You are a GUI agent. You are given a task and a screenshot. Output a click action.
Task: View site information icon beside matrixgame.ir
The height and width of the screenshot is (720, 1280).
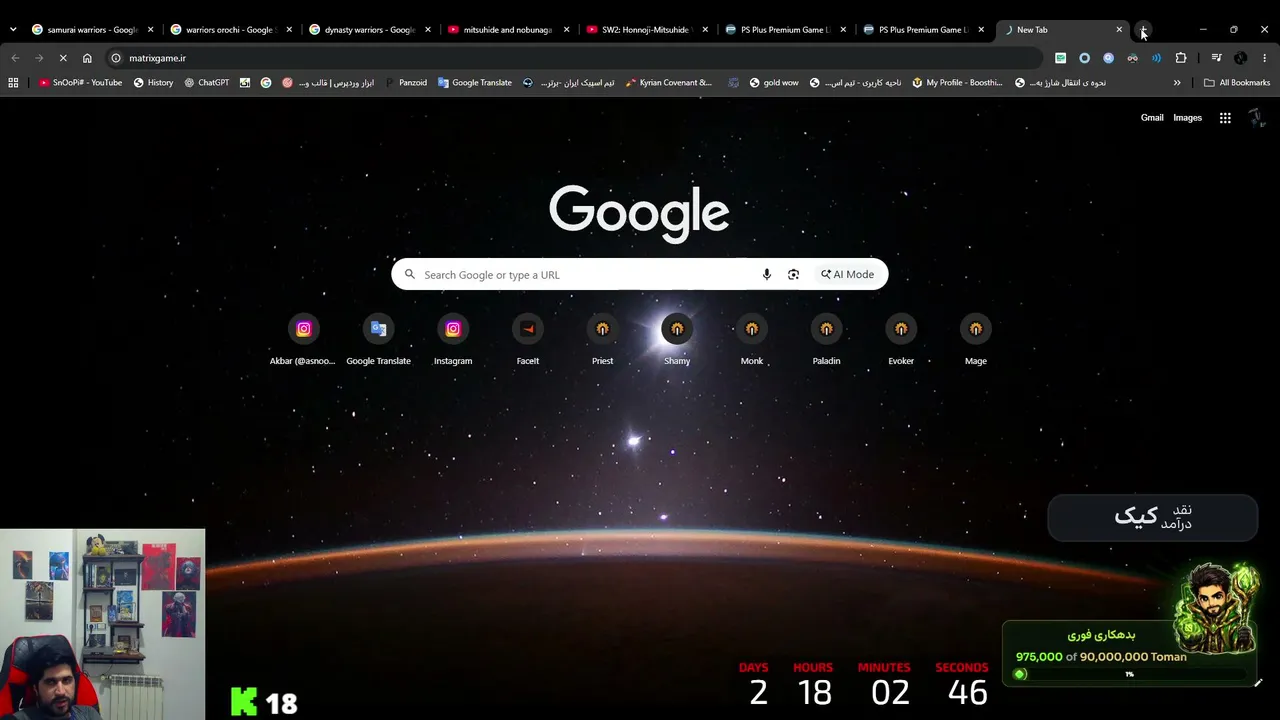116,58
